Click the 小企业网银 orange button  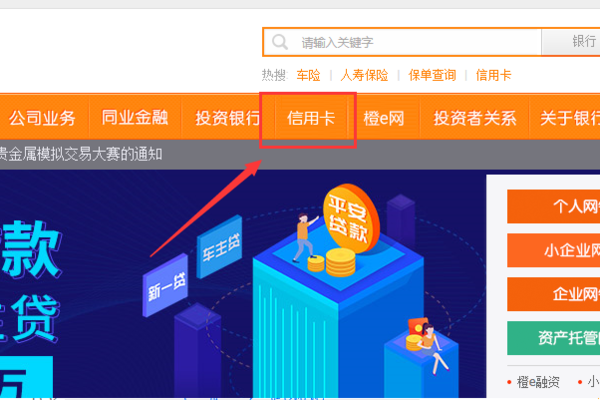tap(553, 250)
